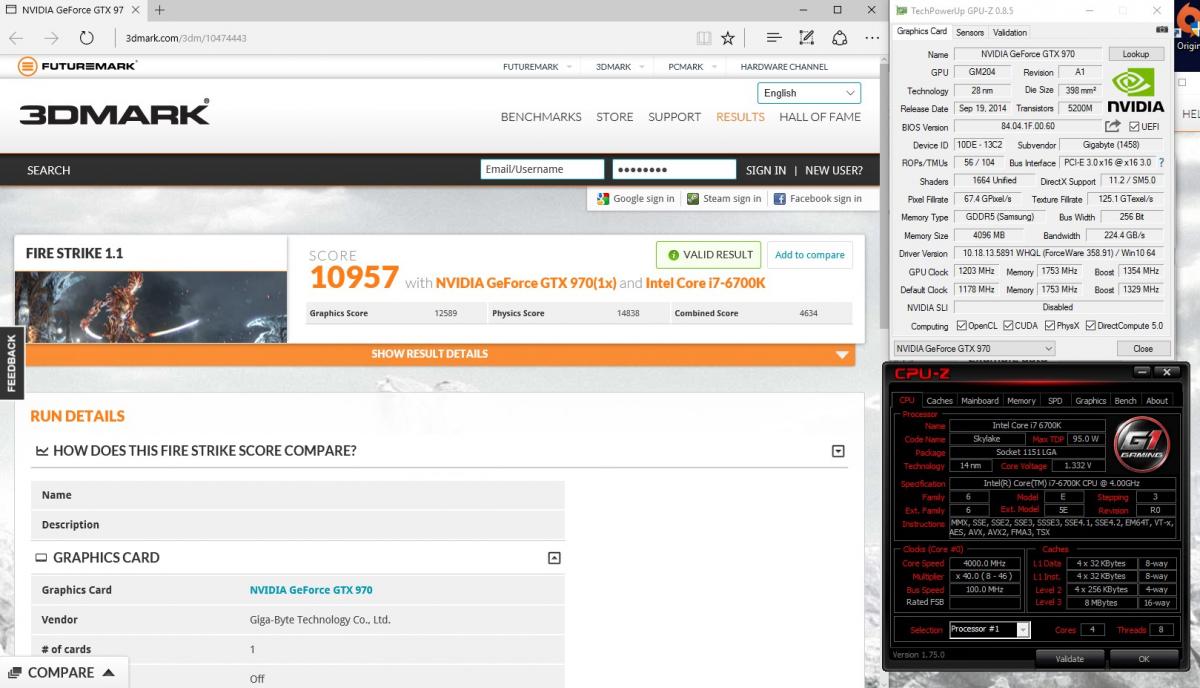Toggle the DirectCompute 5.0 checkbox
The height and width of the screenshot is (688, 1200).
[1090, 326]
